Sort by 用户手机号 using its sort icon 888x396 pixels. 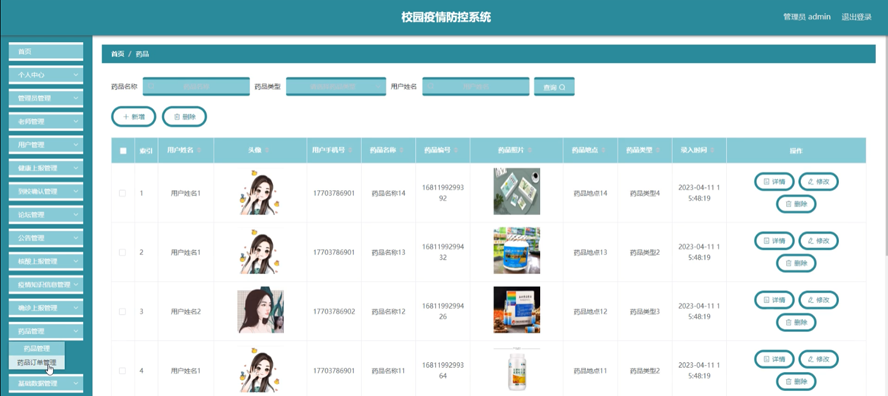(x=351, y=151)
